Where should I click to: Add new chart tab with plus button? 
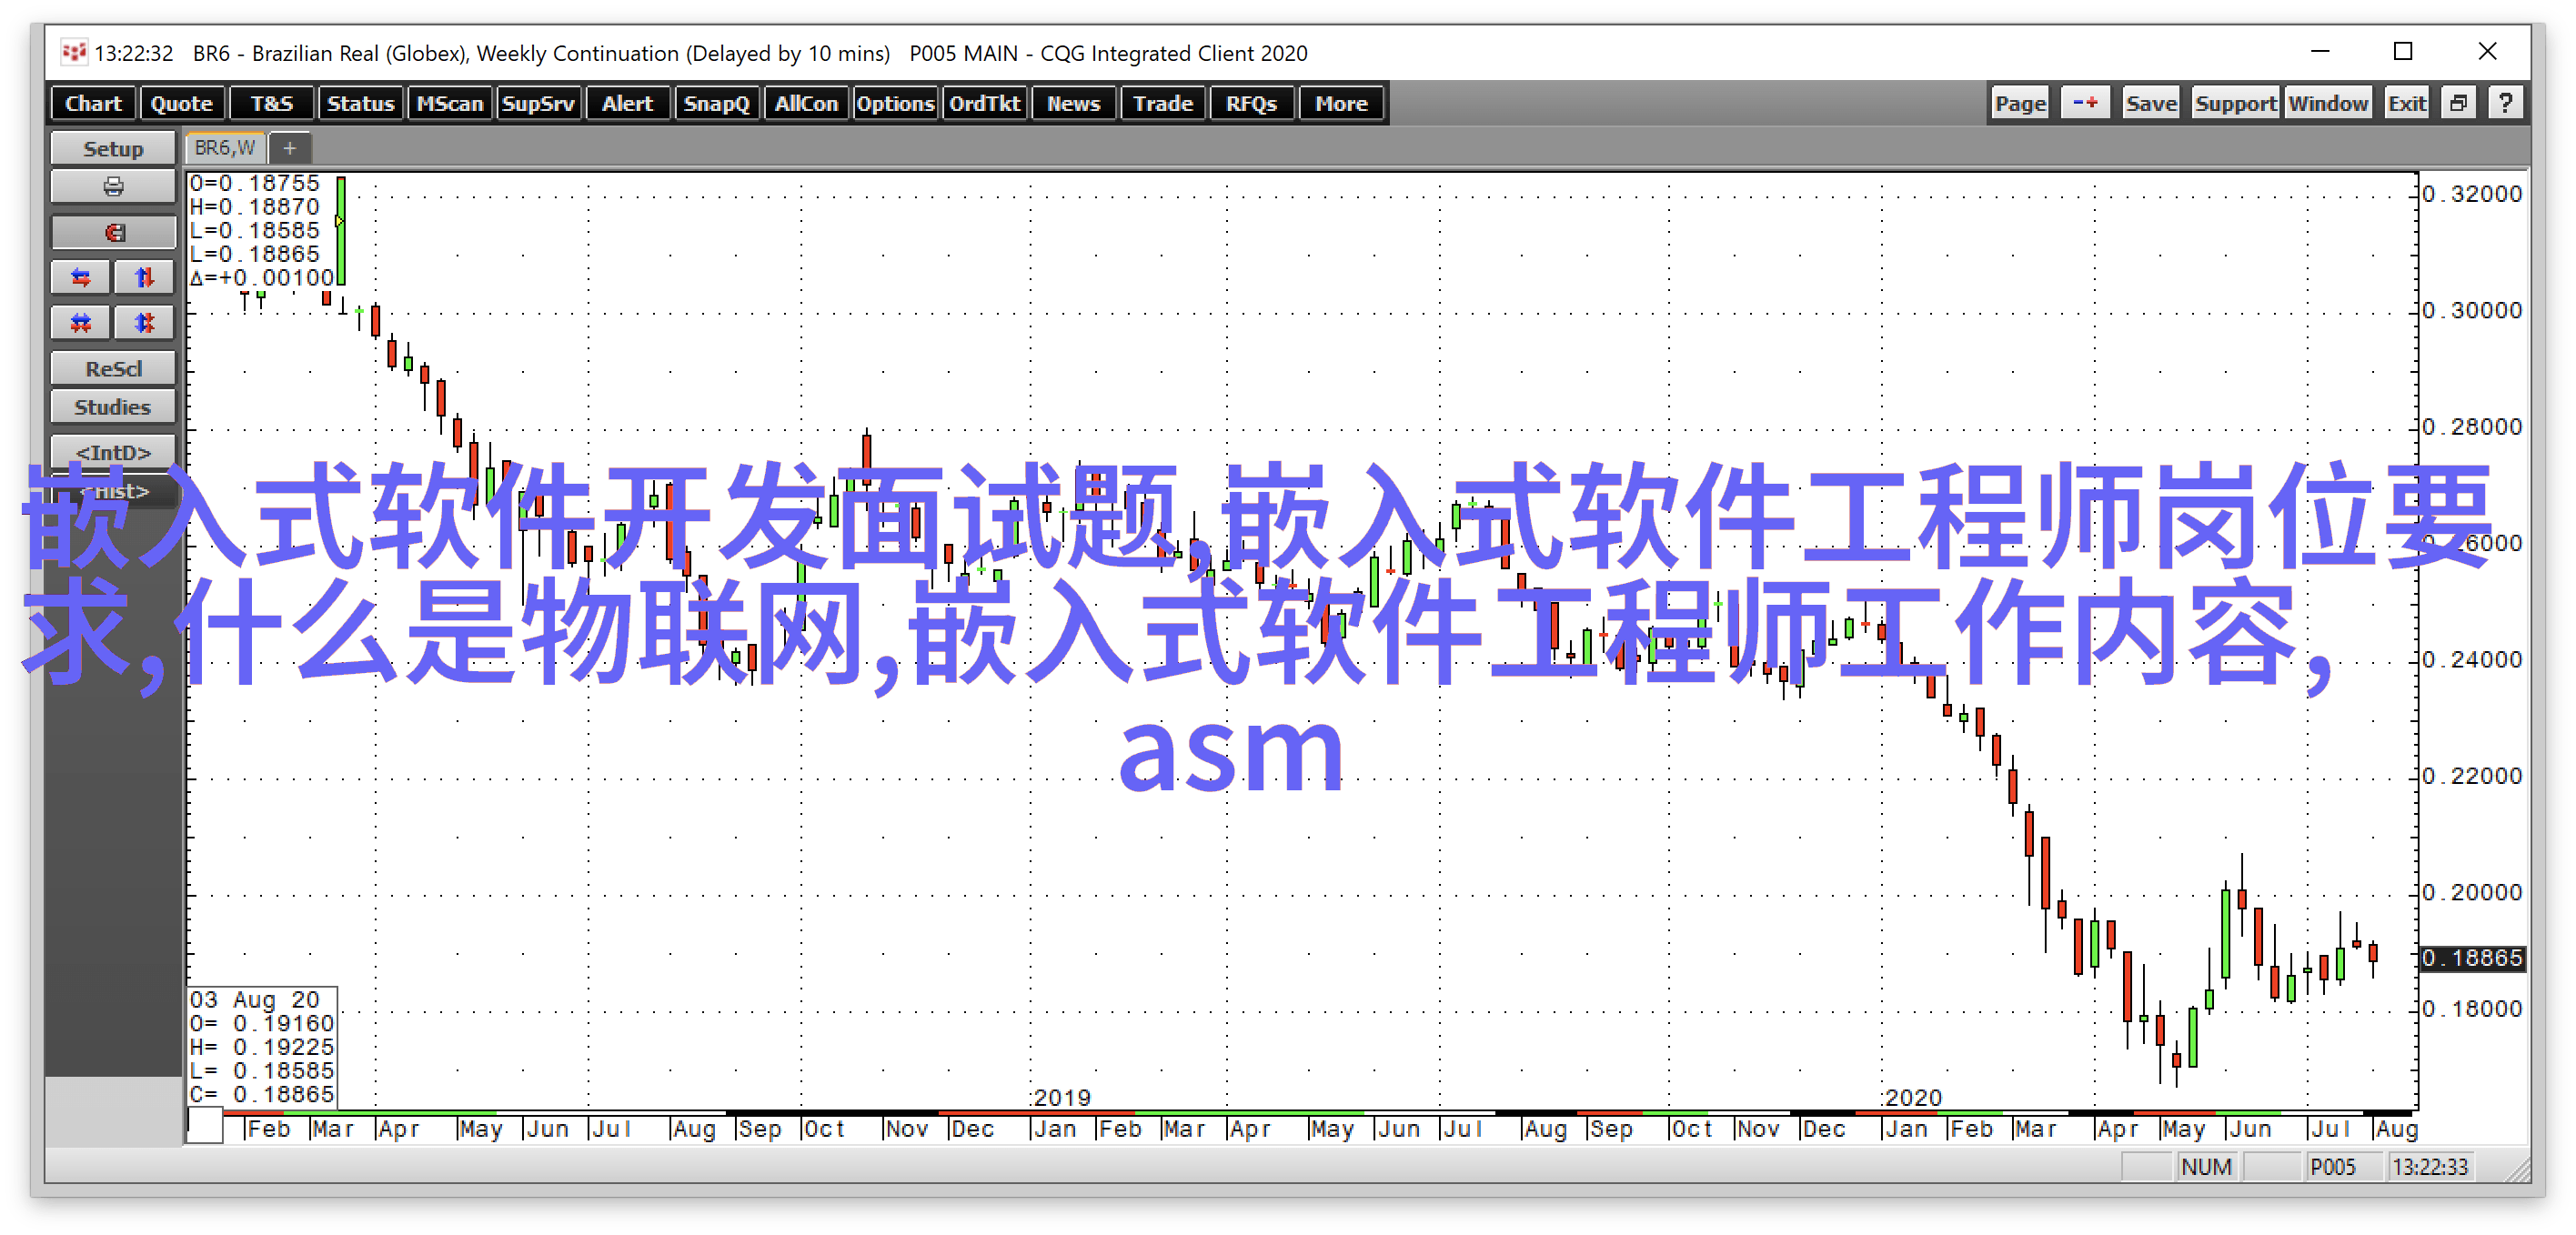[290, 148]
